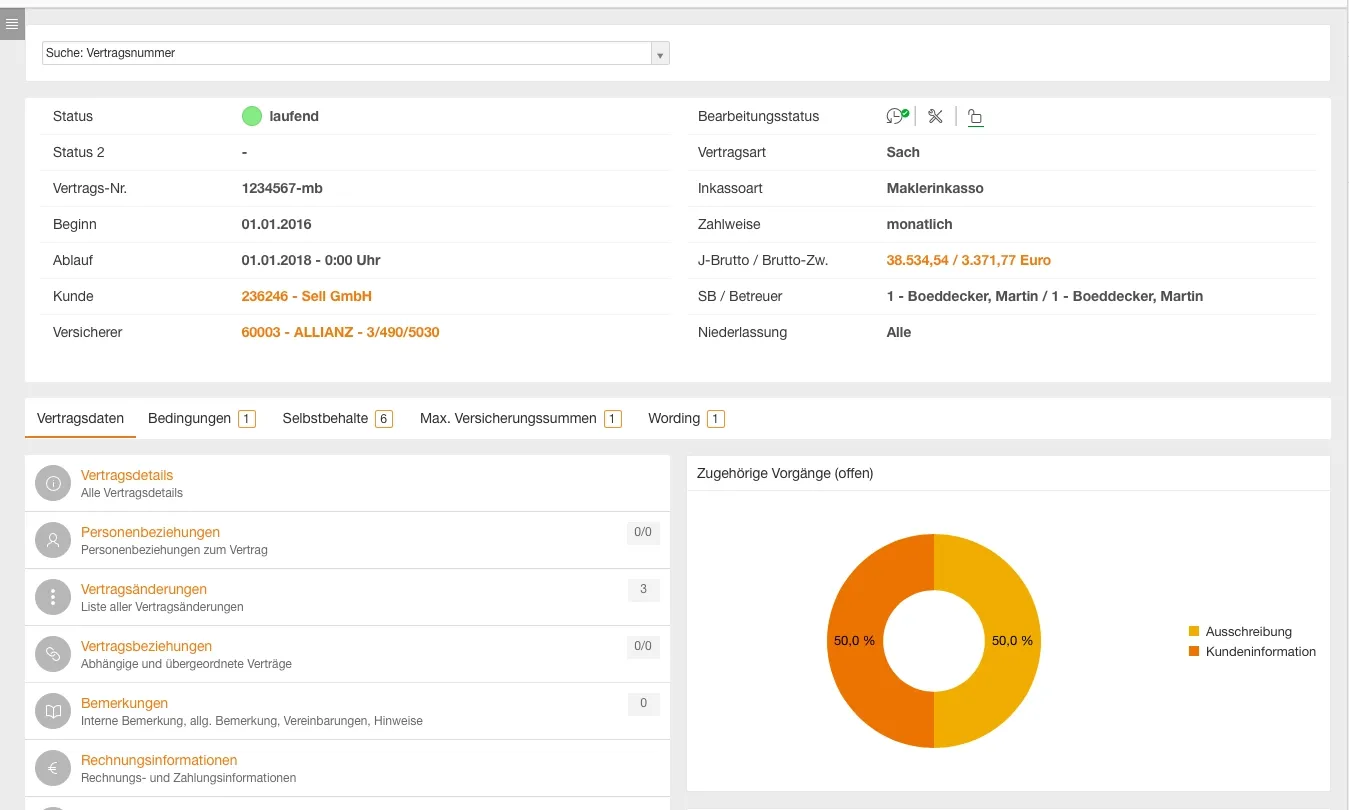
Task: Toggle Kundeninformation legend swatch in chart
Action: pyautogui.click(x=1194, y=651)
